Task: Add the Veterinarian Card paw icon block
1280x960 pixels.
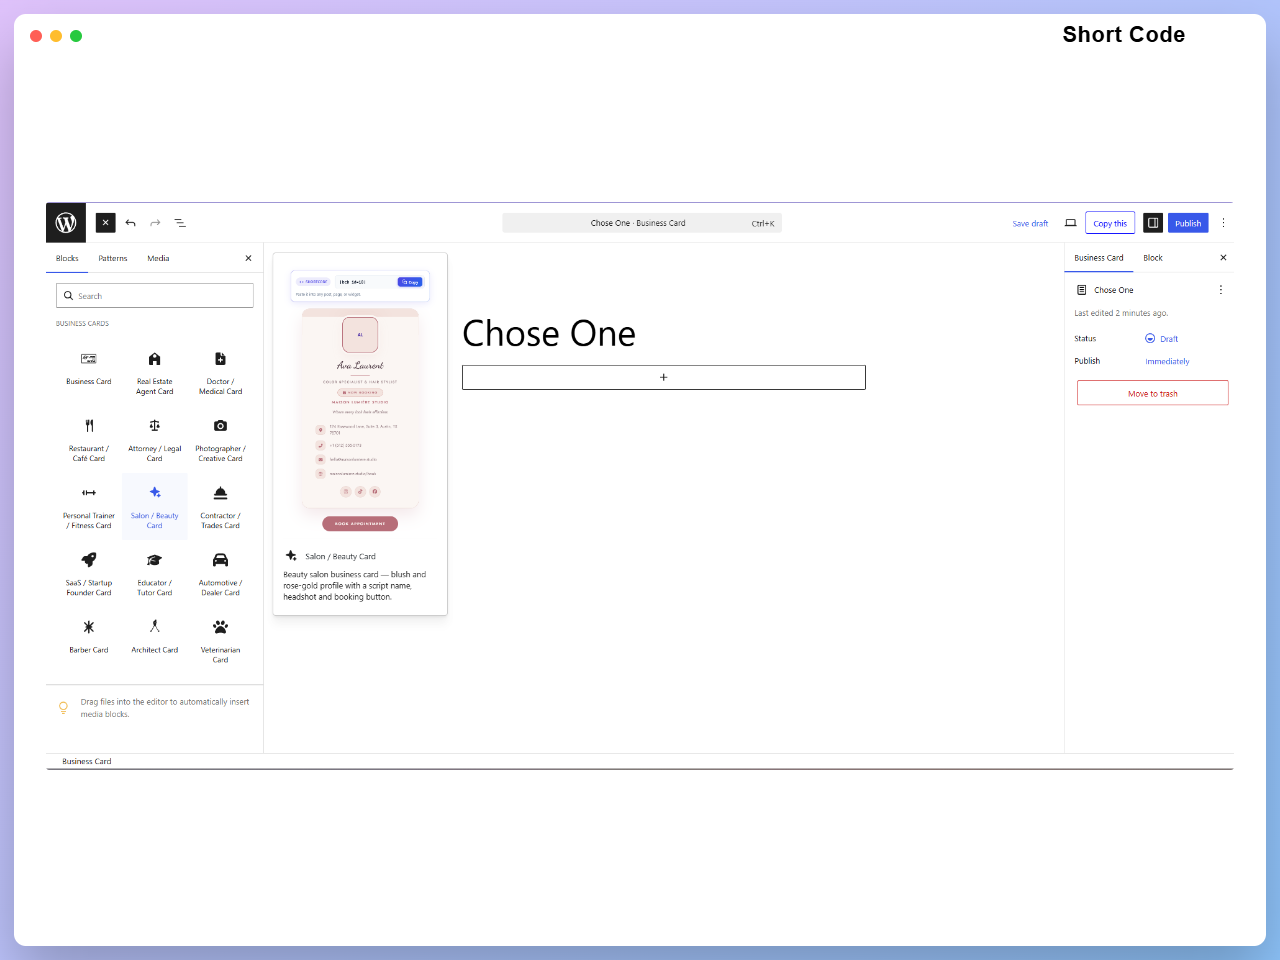Action: tap(220, 627)
